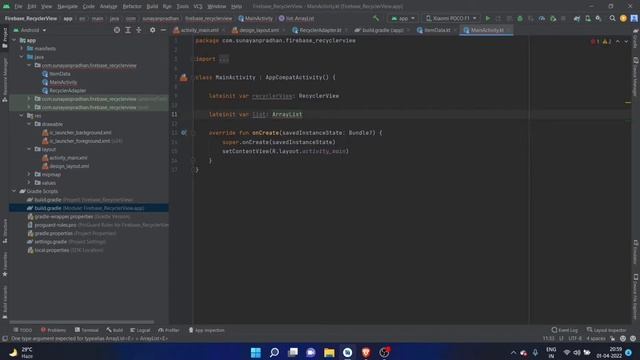Open the Navigate menu
This screenshot has width=640, height=360.
point(67,7)
